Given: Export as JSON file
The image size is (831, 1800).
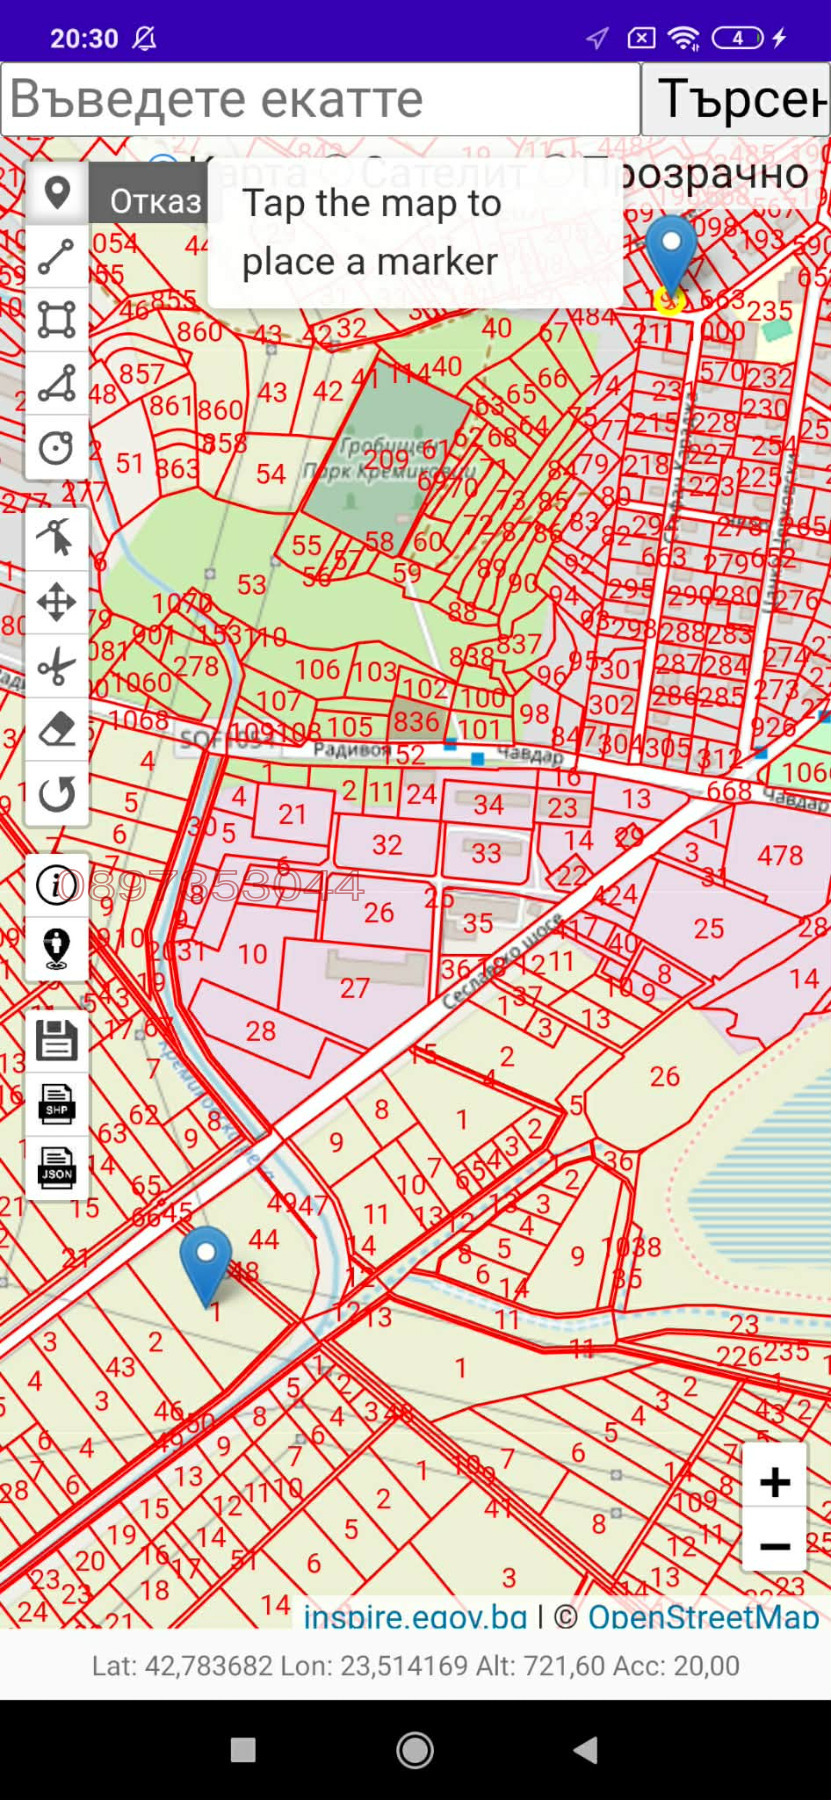Looking at the screenshot, I should click(57, 1168).
